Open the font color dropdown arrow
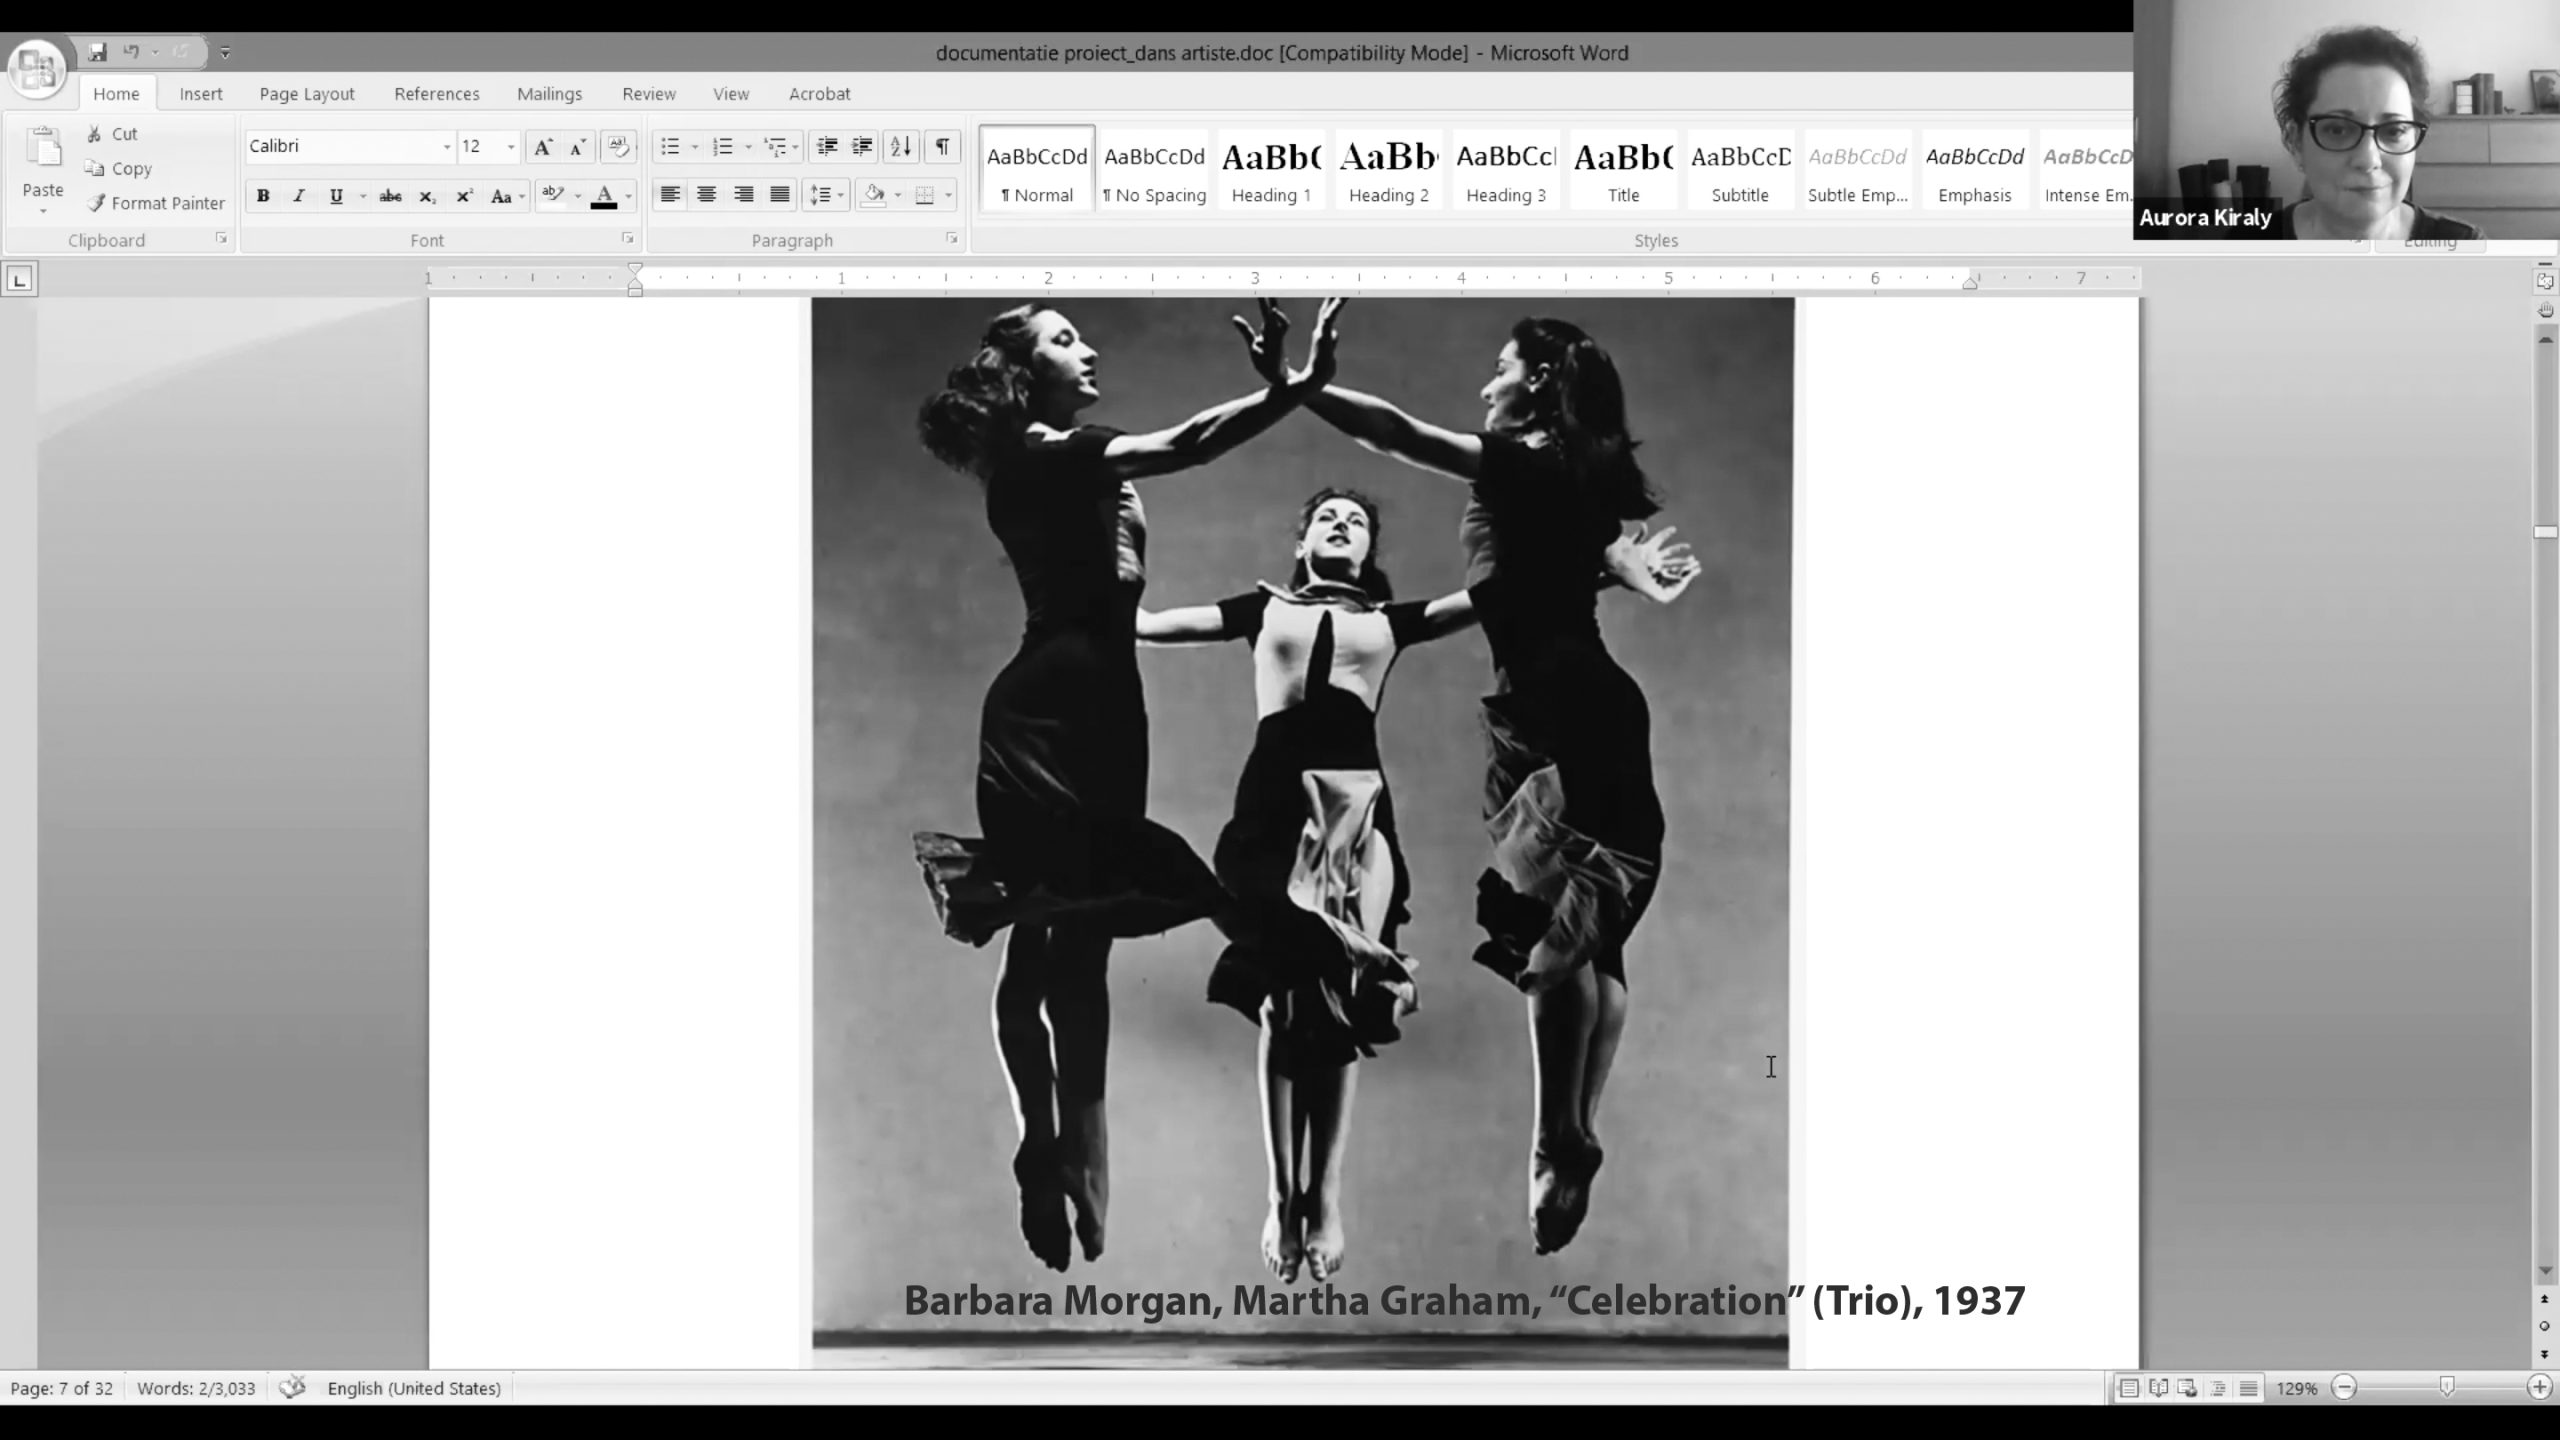Screen dimensions: 2560x1440 (x=629, y=196)
